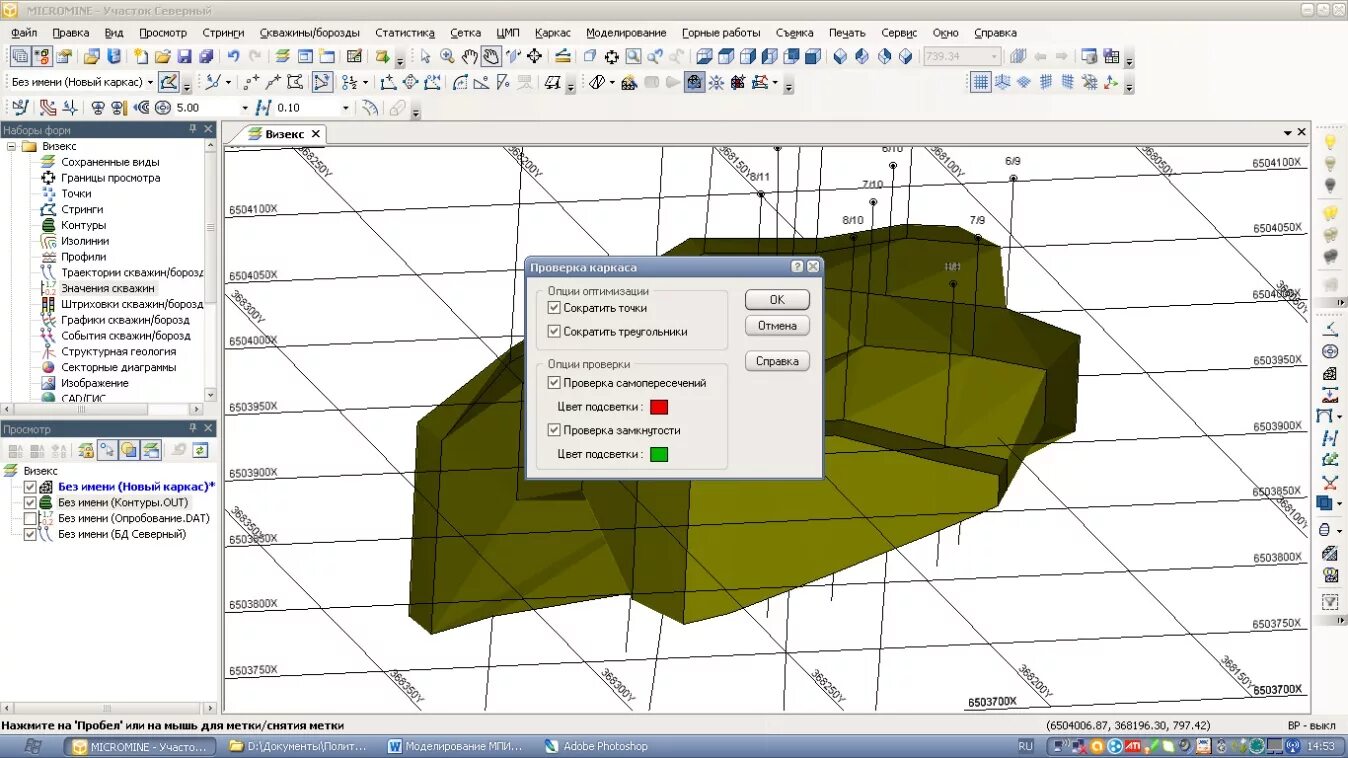Click the Open folder toolbar icon

click(162, 57)
